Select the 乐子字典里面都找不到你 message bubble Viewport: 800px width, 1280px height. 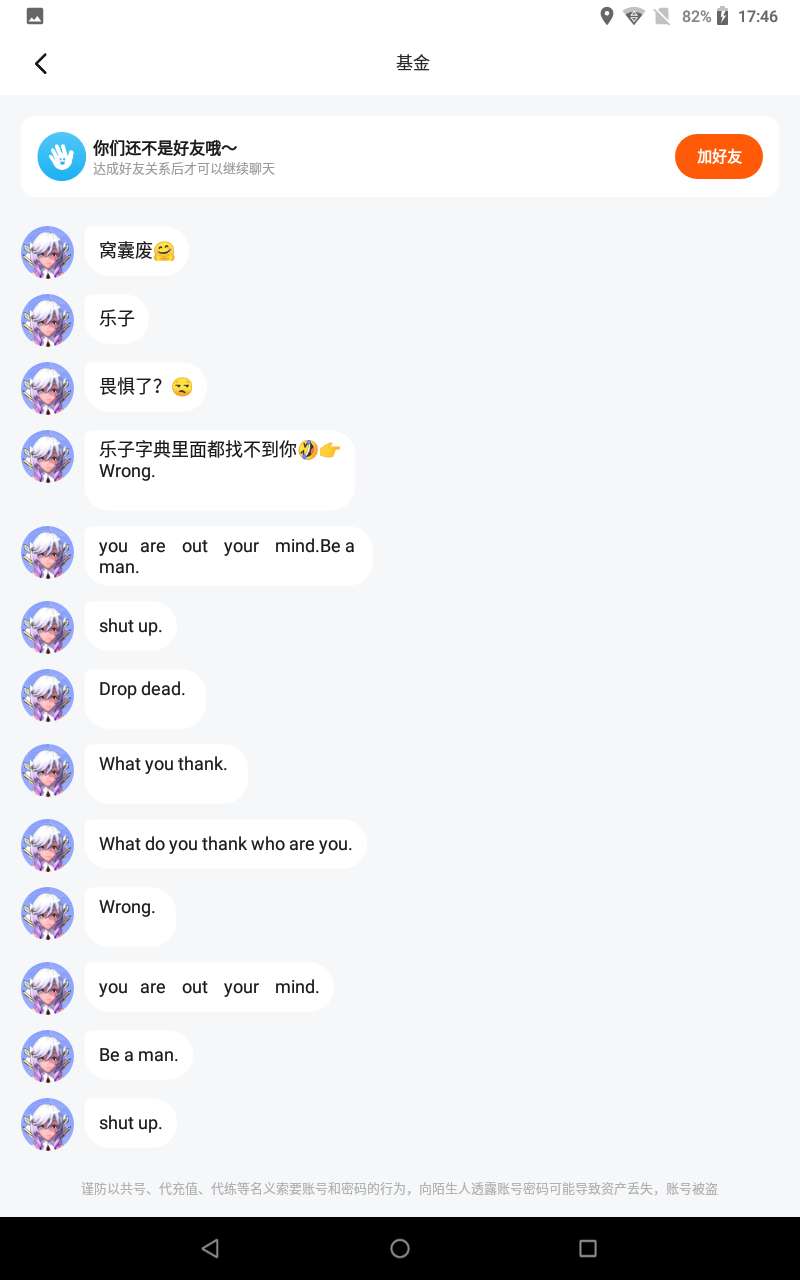point(219,470)
